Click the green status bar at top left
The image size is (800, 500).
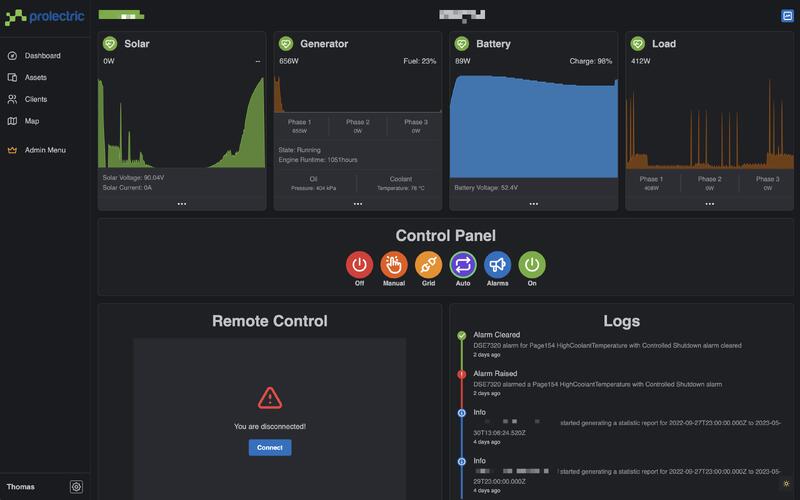point(121,15)
